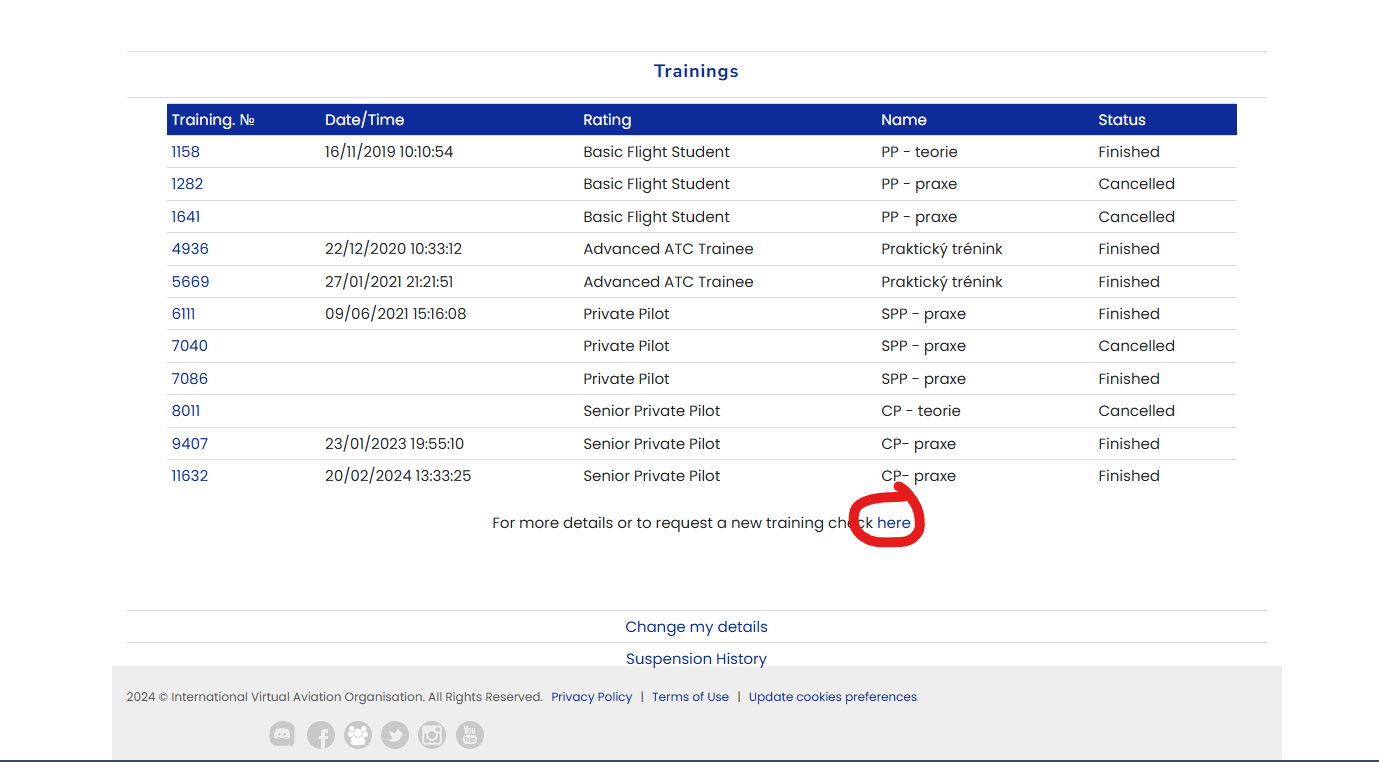Viewport: 1379px width, 762px height.
Task: Click 'SPP - praxe' in row 7040
Action: [923, 346]
